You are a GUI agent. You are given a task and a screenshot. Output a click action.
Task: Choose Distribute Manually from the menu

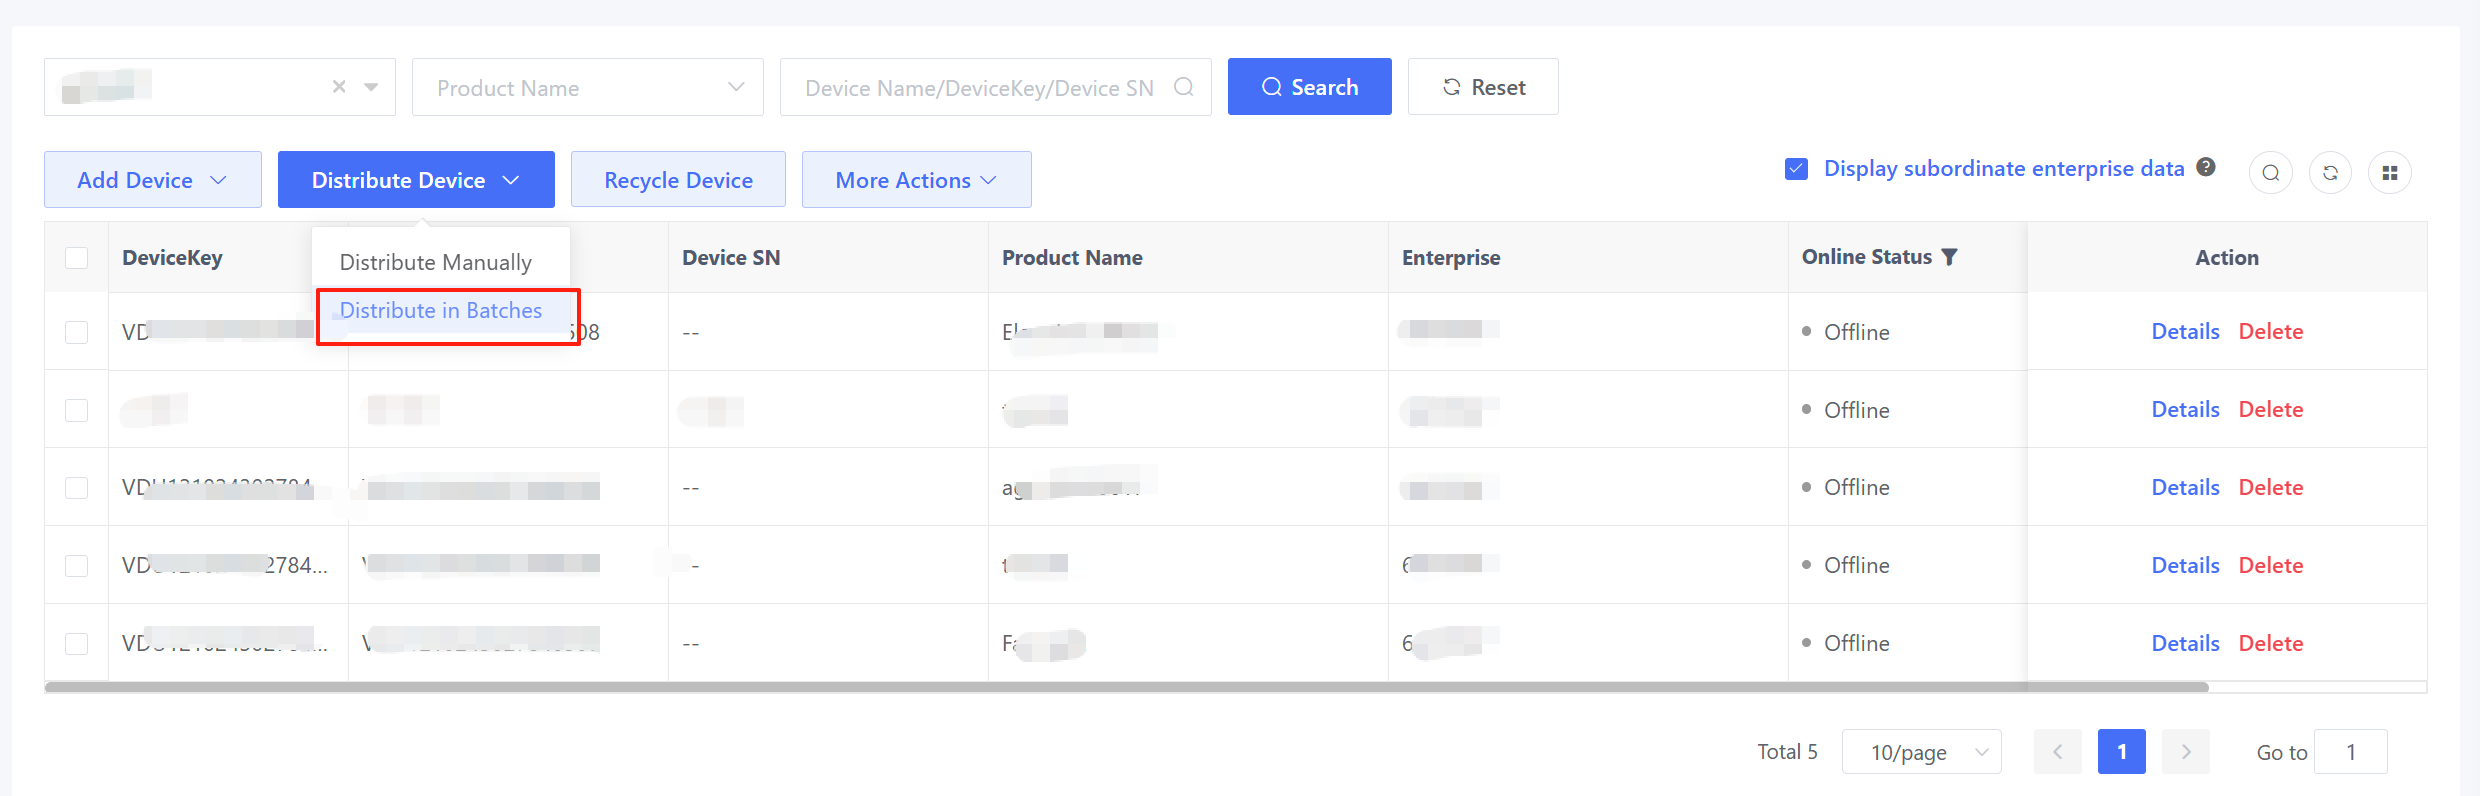tap(436, 262)
